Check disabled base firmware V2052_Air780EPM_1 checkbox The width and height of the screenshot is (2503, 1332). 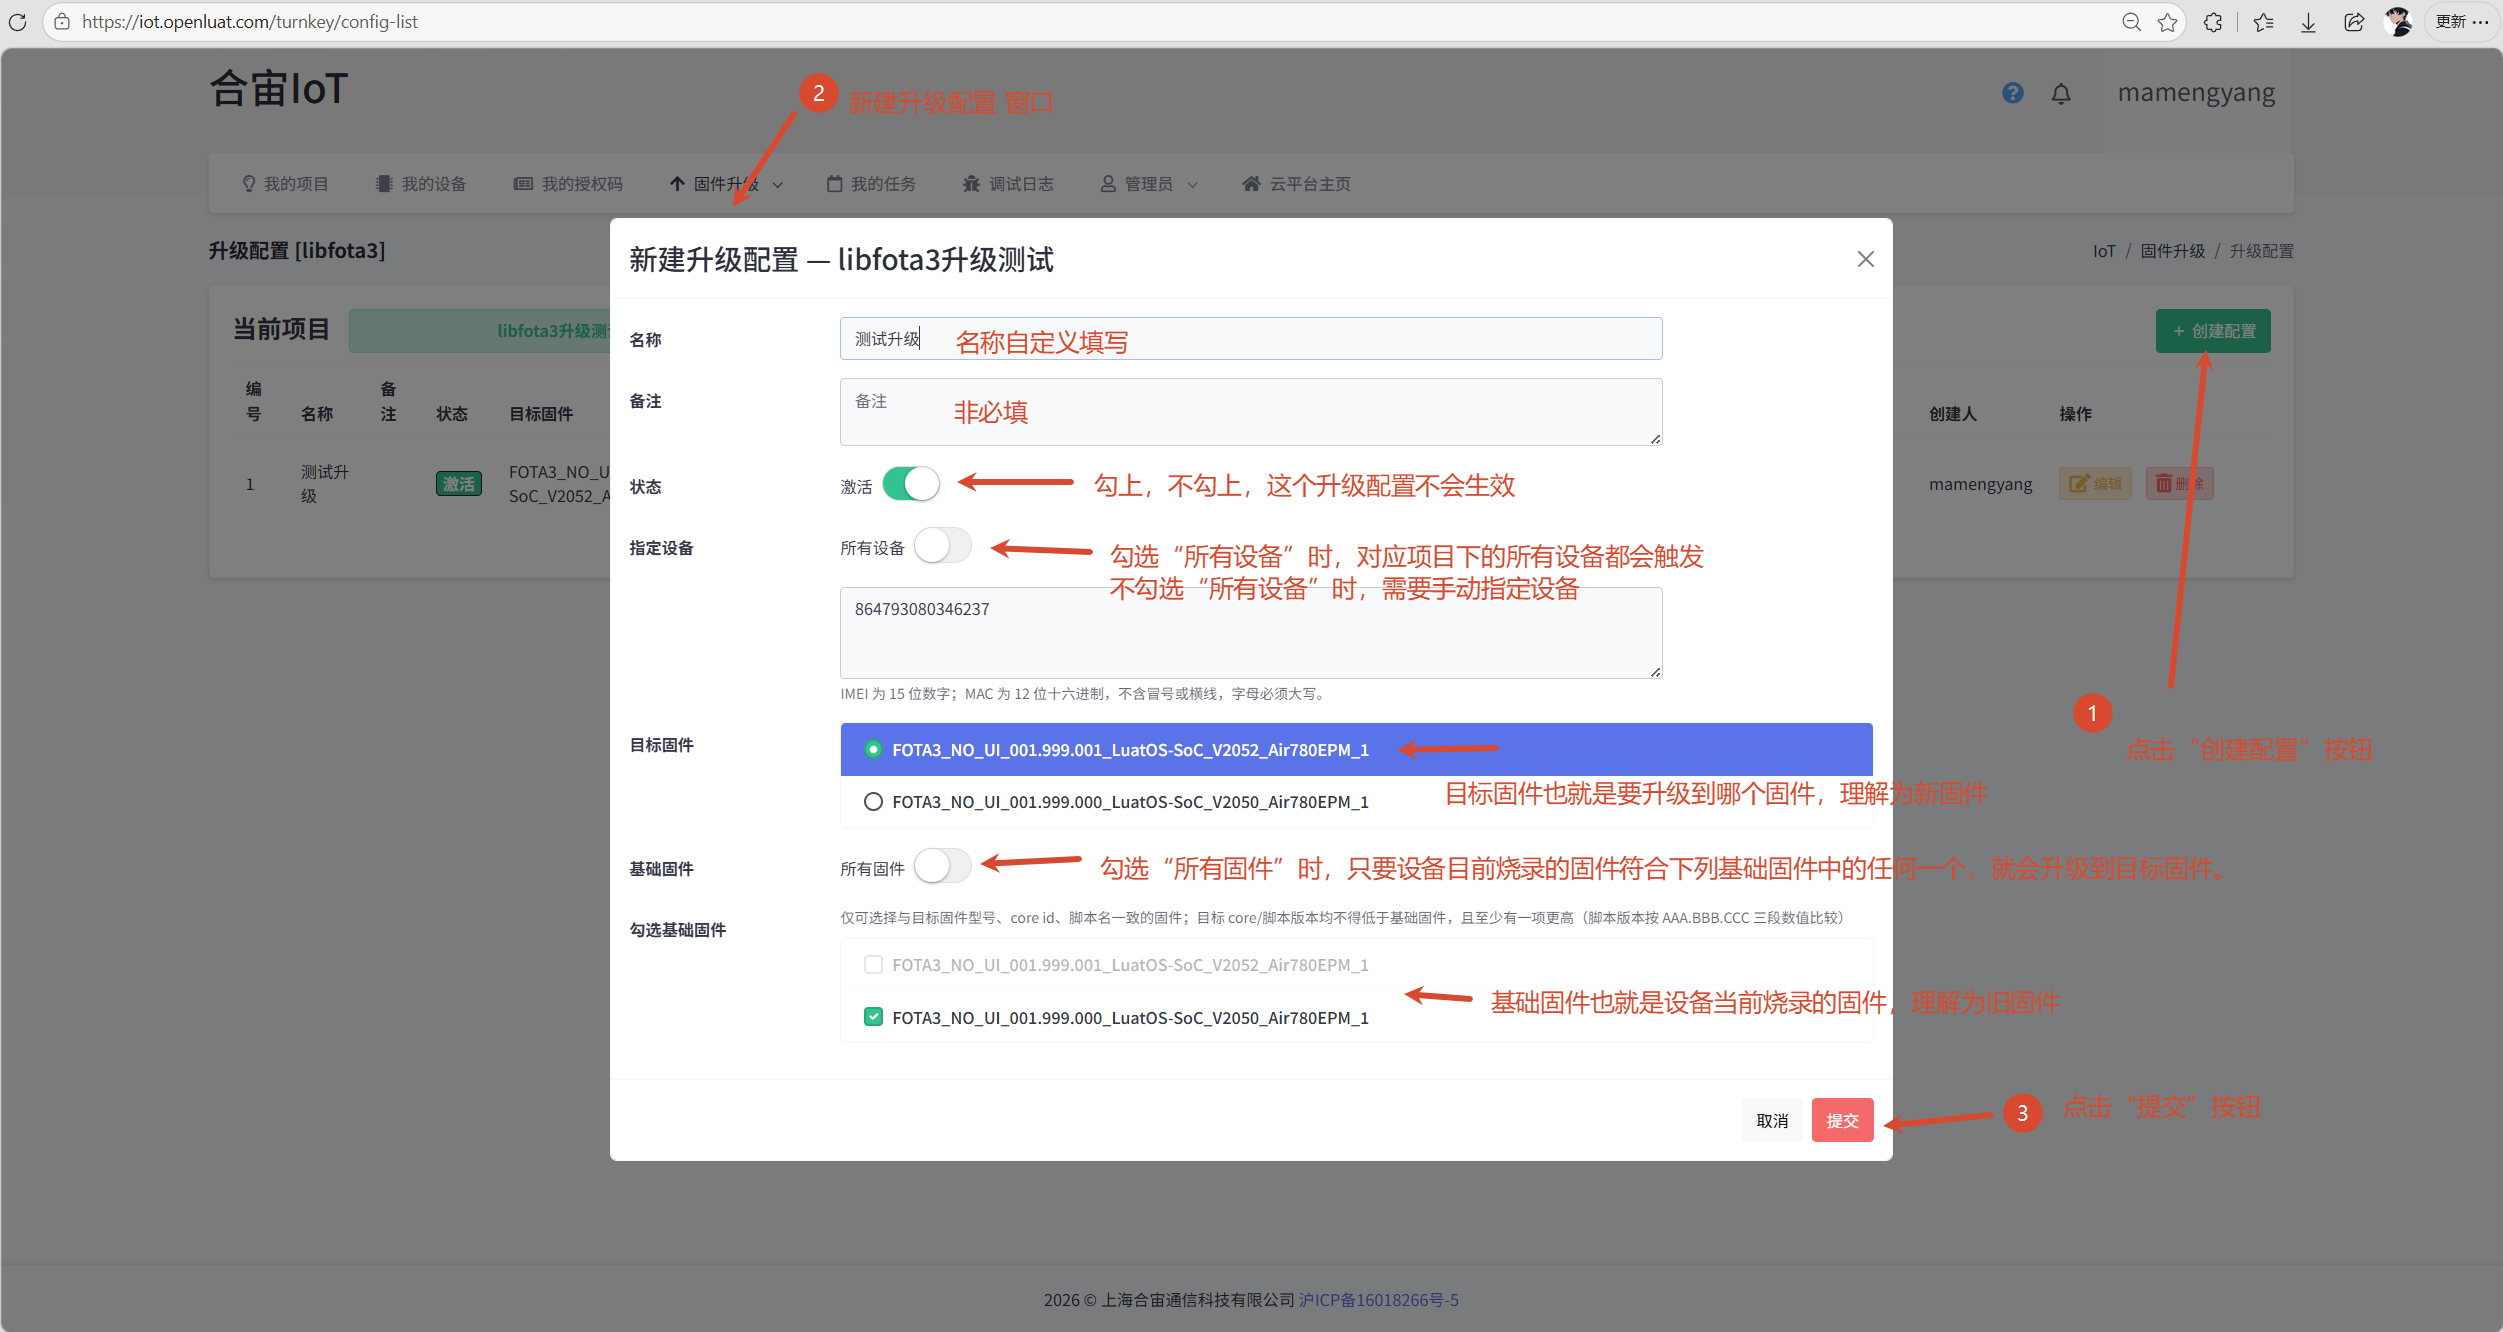point(873,965)
